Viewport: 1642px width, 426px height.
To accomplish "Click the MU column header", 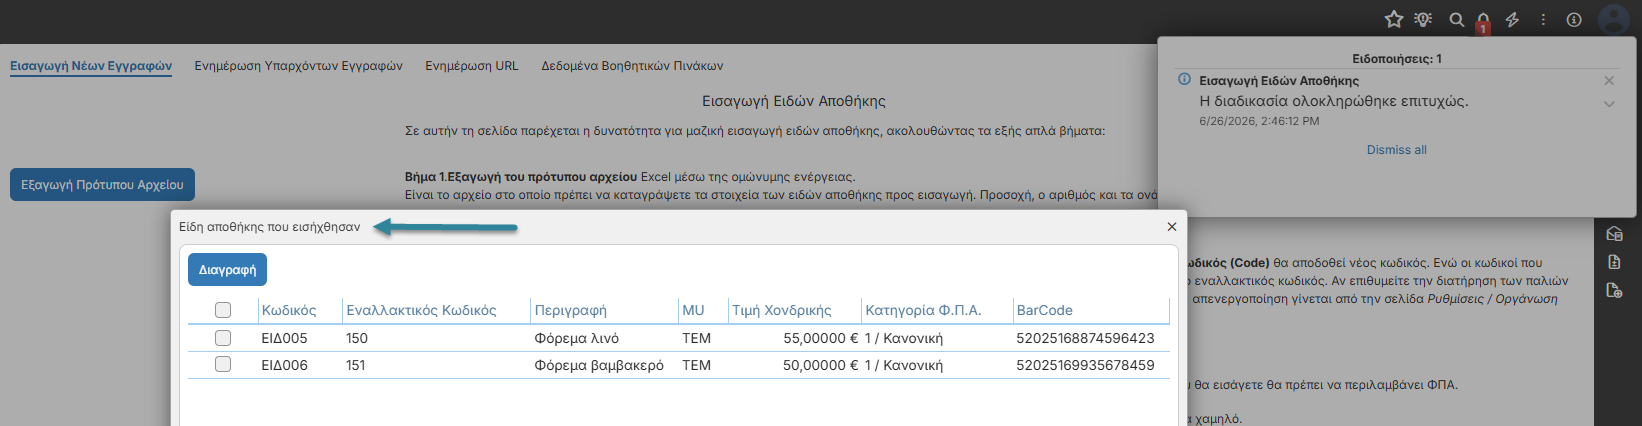I will pyautogui.click(x=693, y=310).
